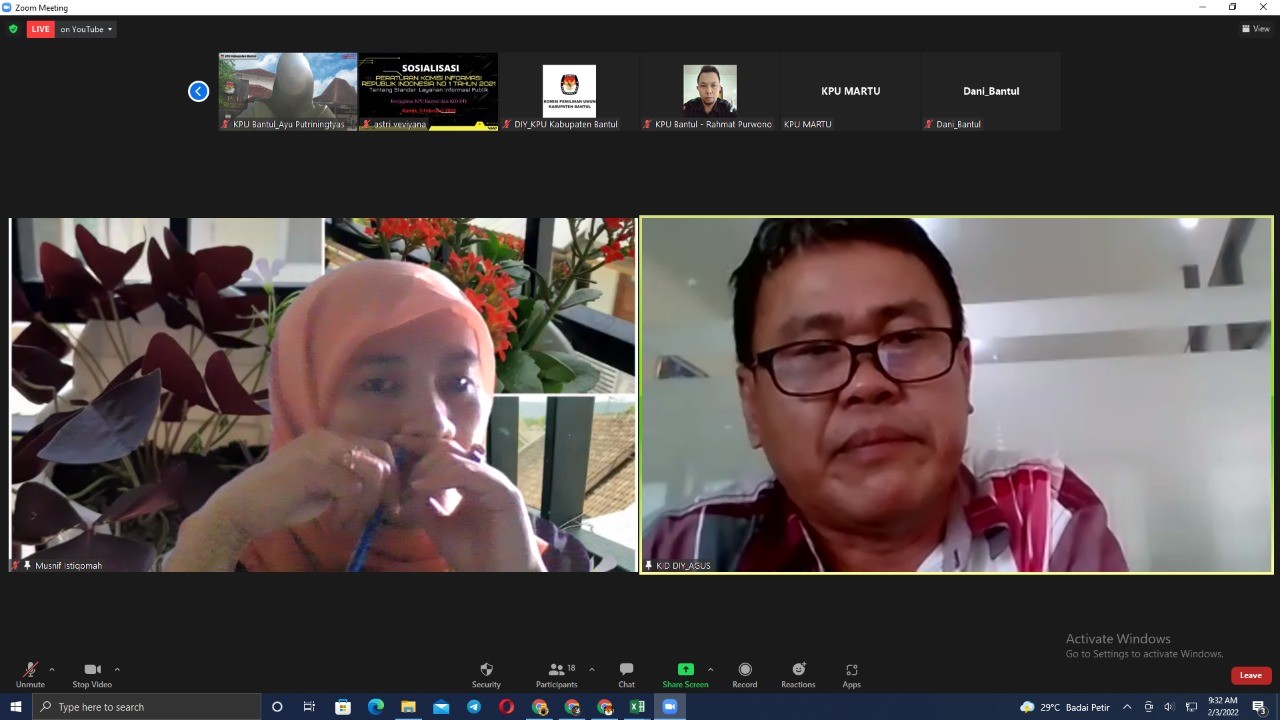Viewport: 1280px width, 720px height.
Task: Expand audio options arrow beside Unmute
Action: tap(52, 669)
